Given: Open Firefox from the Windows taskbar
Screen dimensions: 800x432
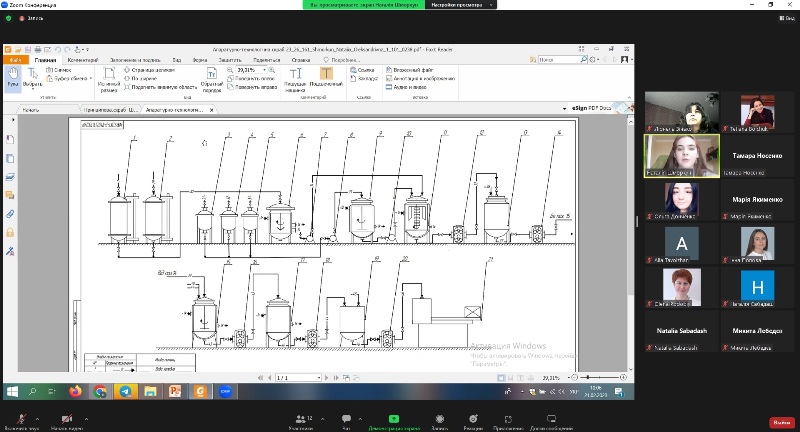Looking at the screenshot, I should (75, 391).
